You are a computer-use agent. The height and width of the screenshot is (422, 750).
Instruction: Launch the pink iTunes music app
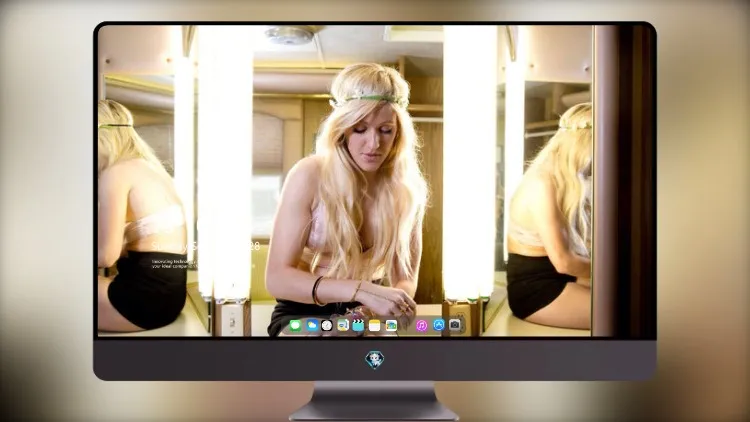point(421,326)
